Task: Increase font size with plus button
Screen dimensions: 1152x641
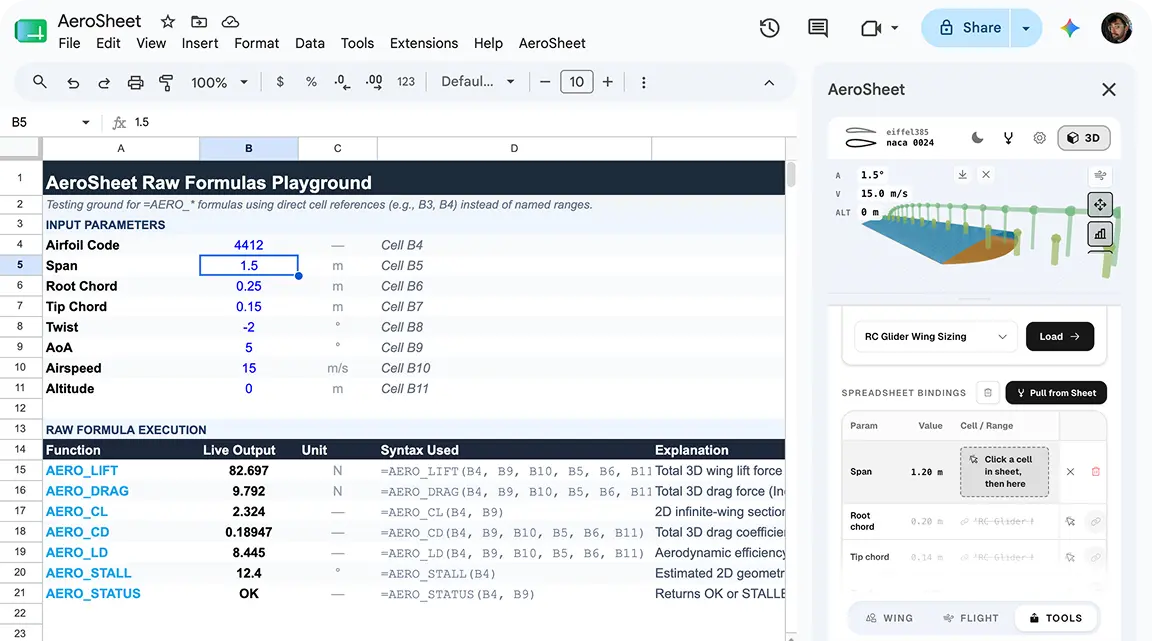Action: 608,82
